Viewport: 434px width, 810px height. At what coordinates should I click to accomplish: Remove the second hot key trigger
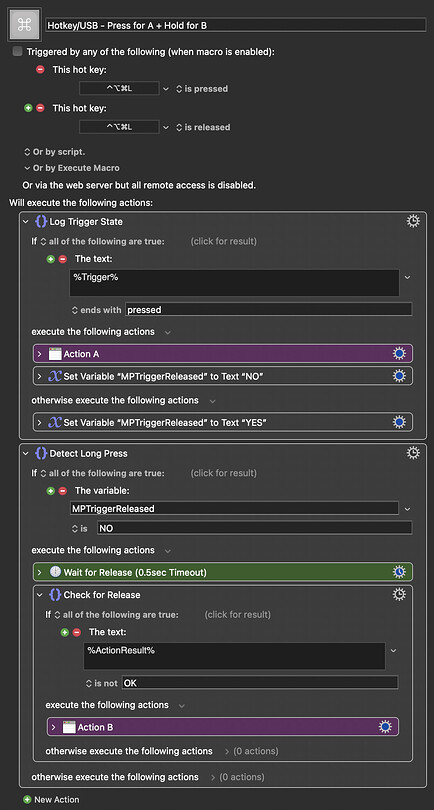pyautogui.click(x=40, y=108)
